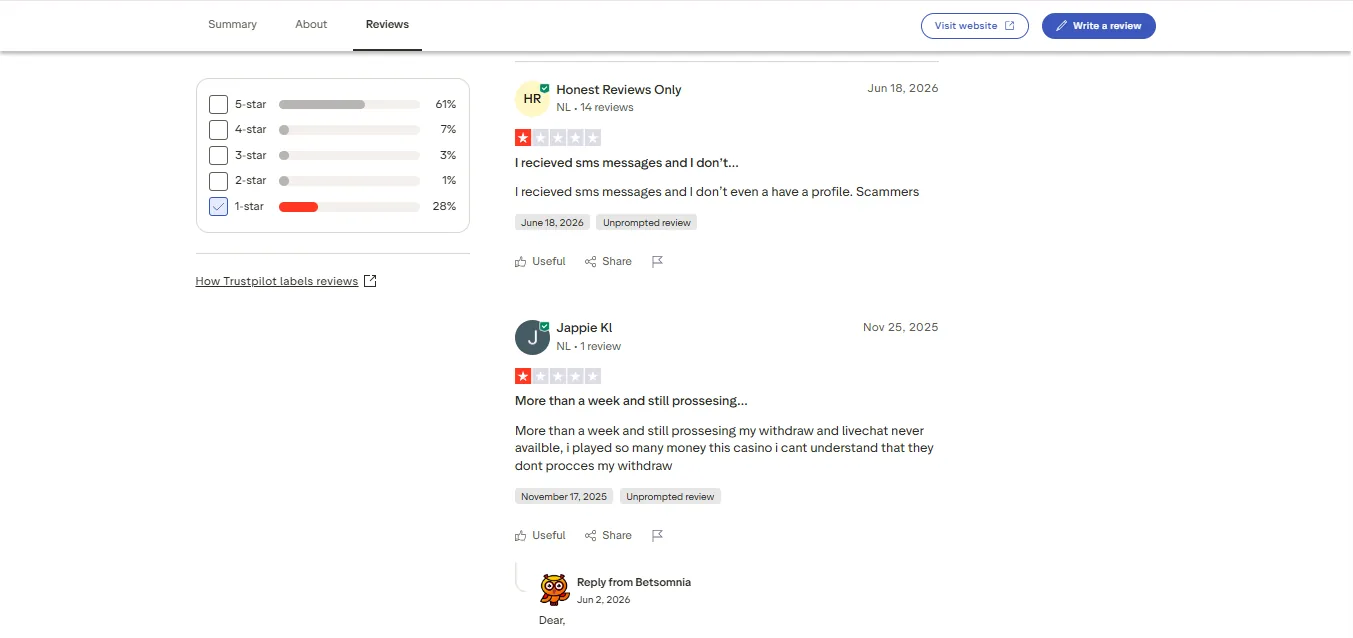Mark Jappie Kl's review as Useful
The width and height of the screenshot is (1353, 638).
click(540, 535)
